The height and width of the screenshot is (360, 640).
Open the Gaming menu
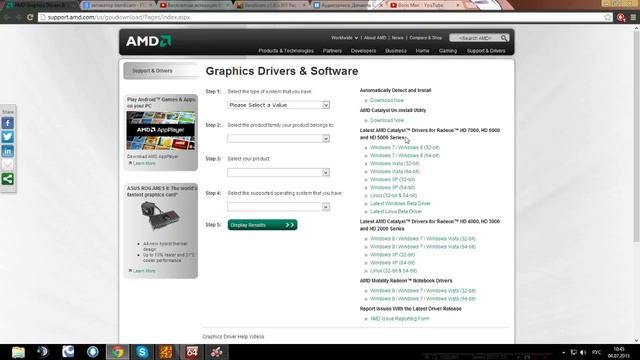[448, 51]
